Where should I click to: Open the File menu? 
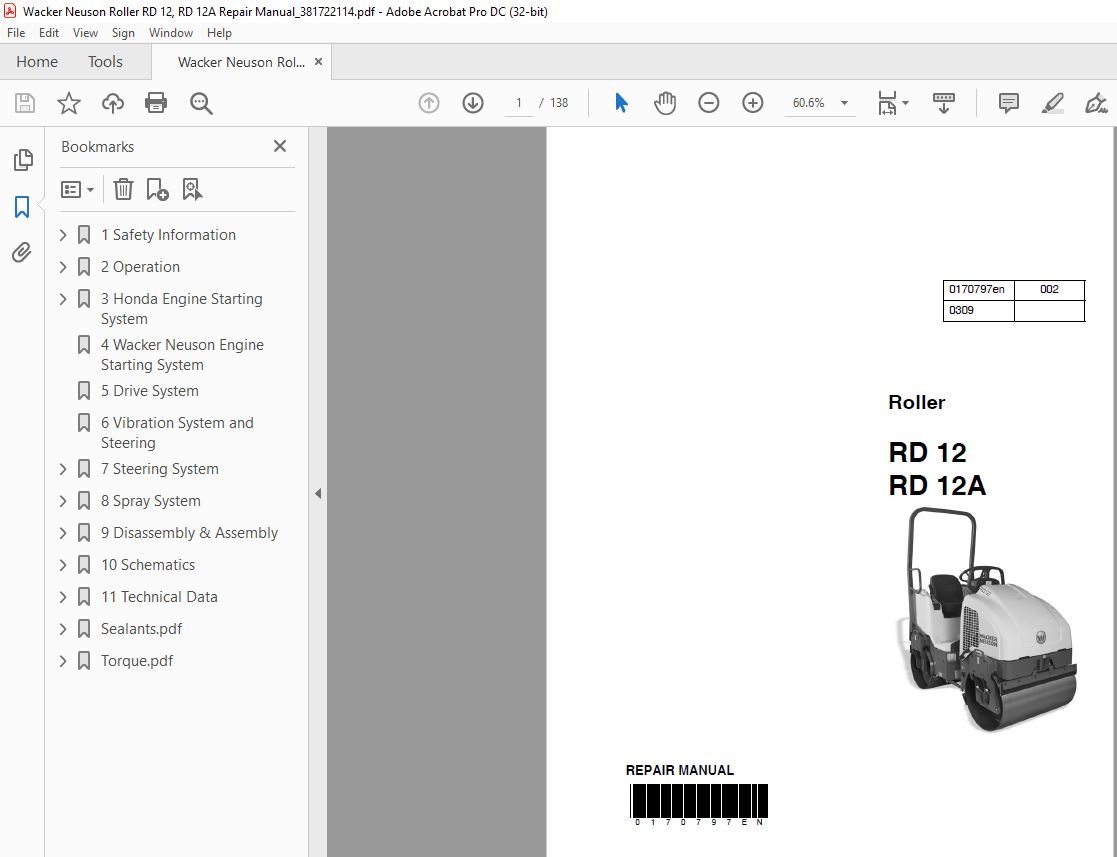tap(16, 33)
